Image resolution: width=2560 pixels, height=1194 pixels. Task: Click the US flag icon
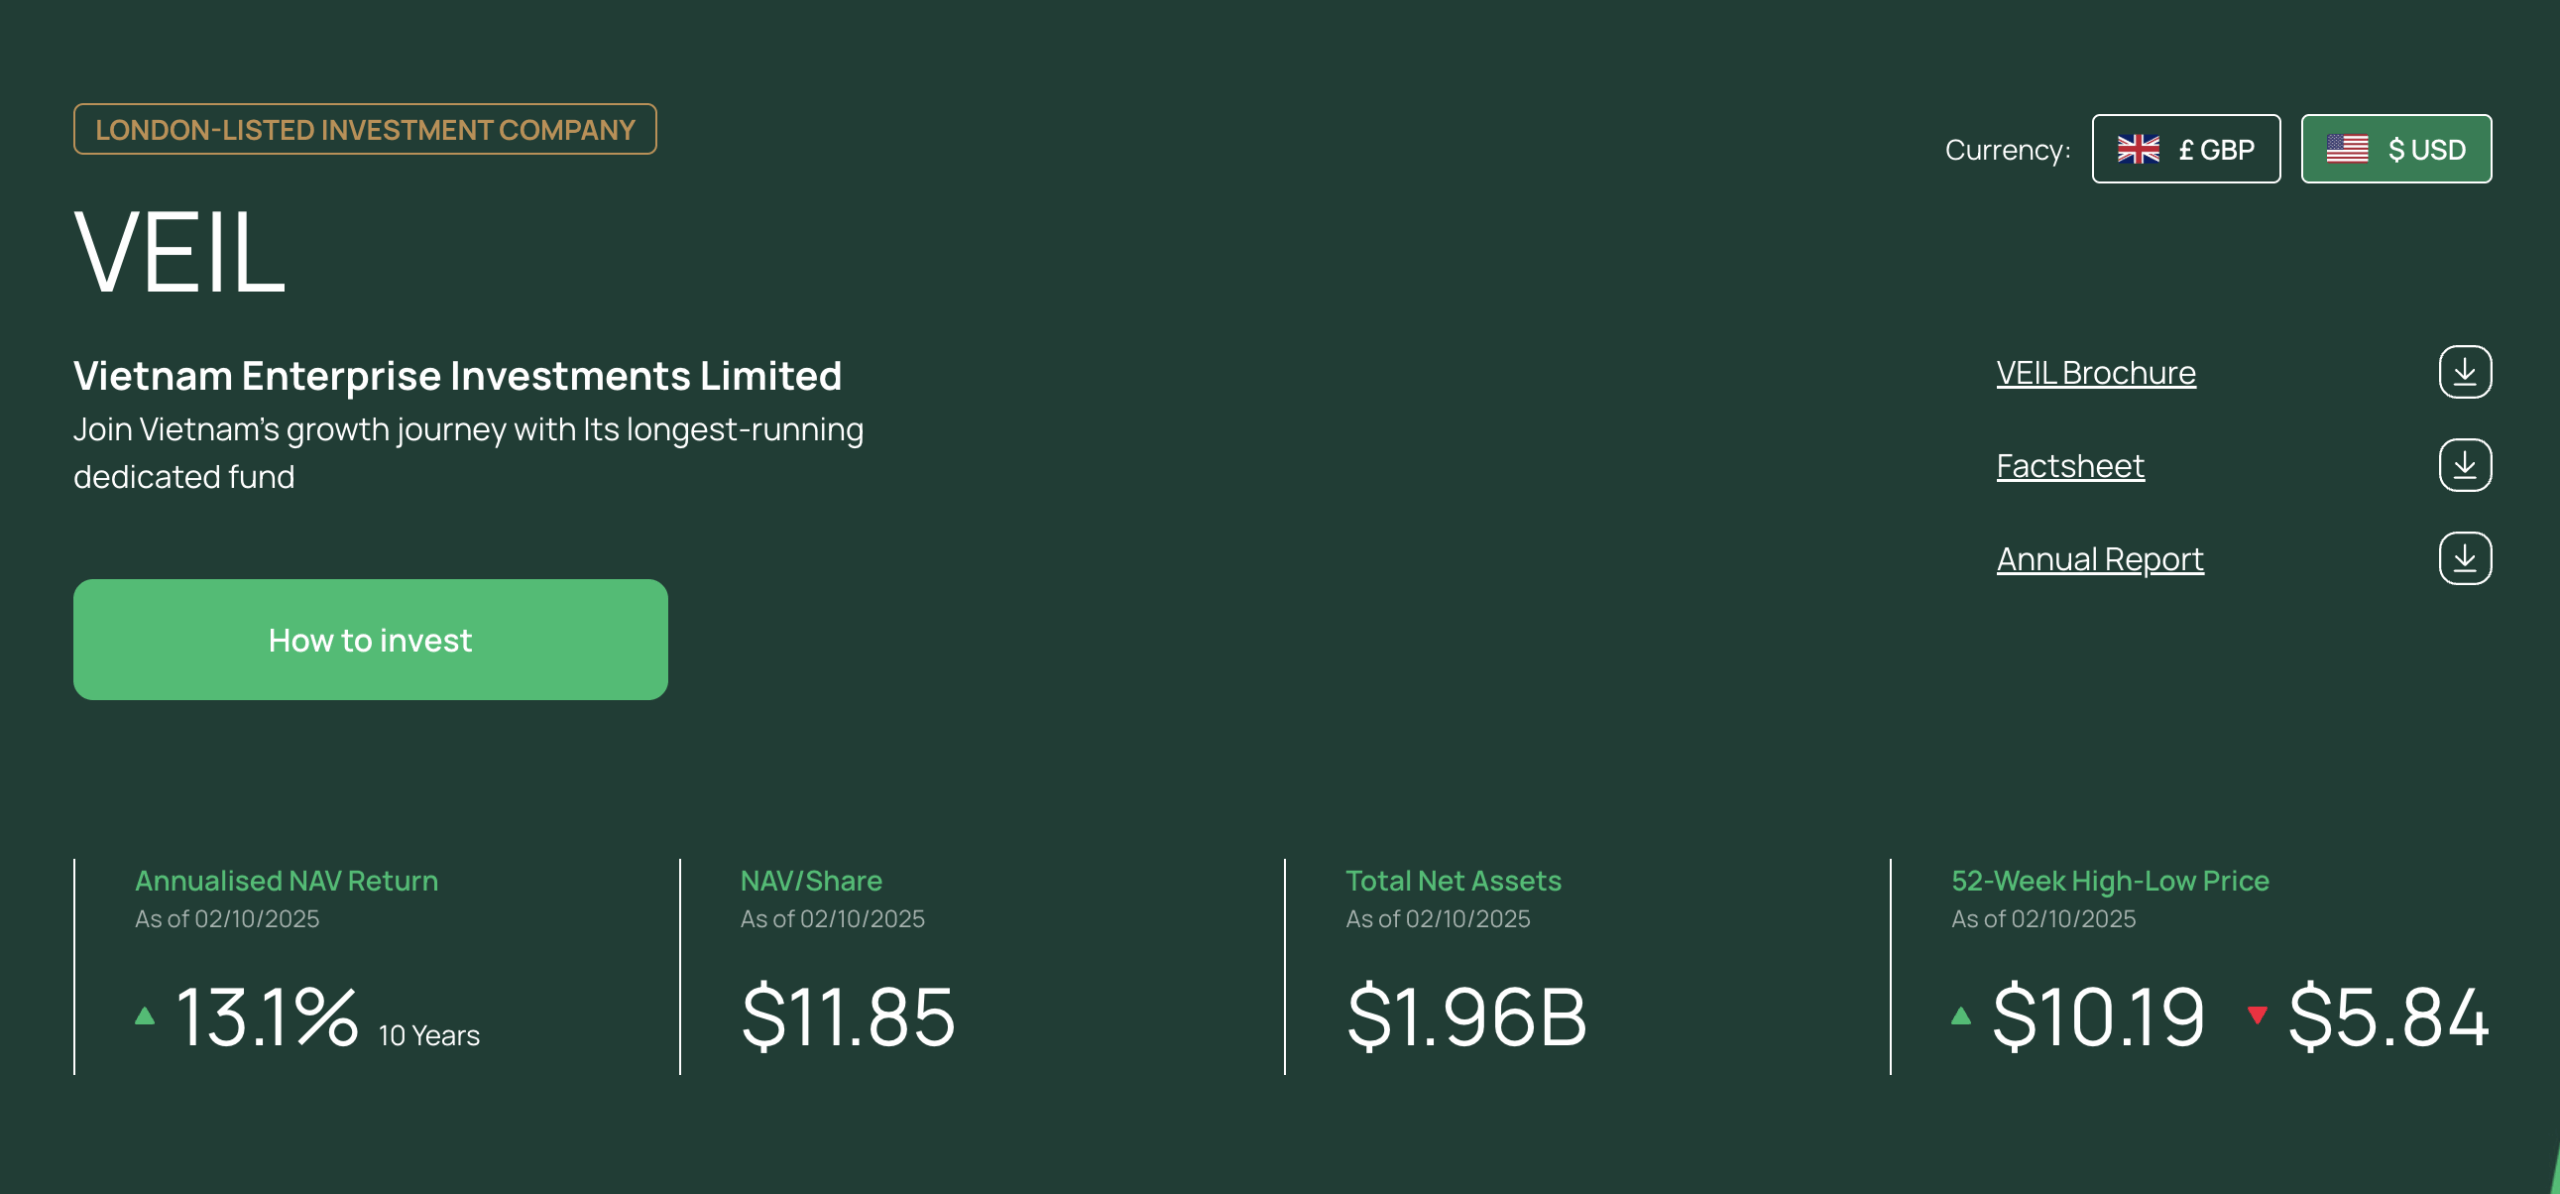pos(2347,149)
